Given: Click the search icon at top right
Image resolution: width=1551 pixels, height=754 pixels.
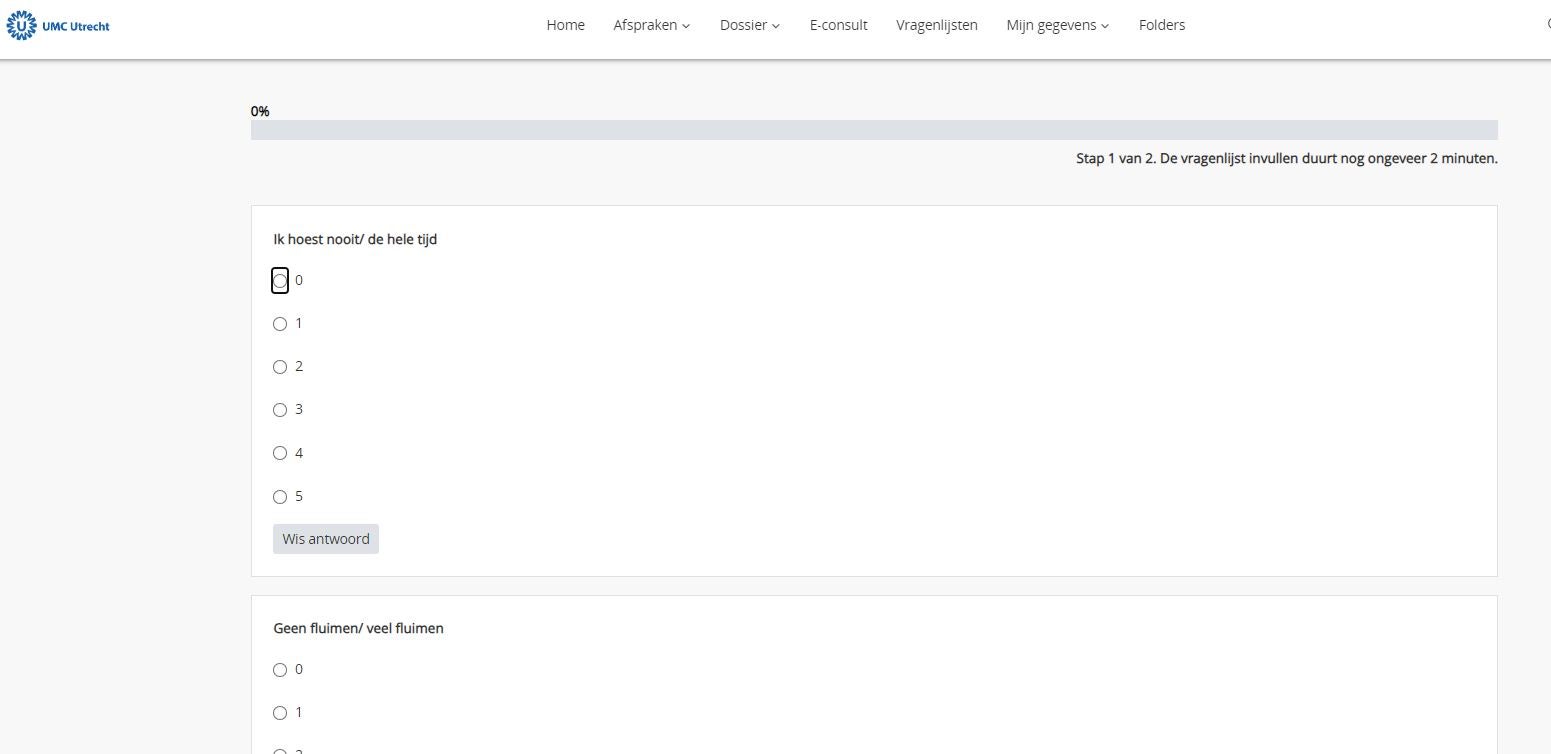Looking at the screenshot, I should [1547, 25].
